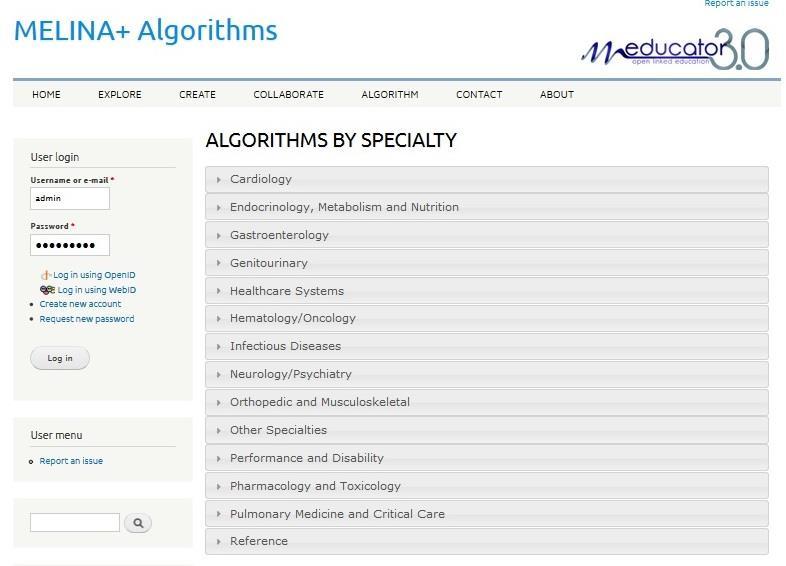
Task: Open the COLLABORATE menu
Action: click(288, 94)
